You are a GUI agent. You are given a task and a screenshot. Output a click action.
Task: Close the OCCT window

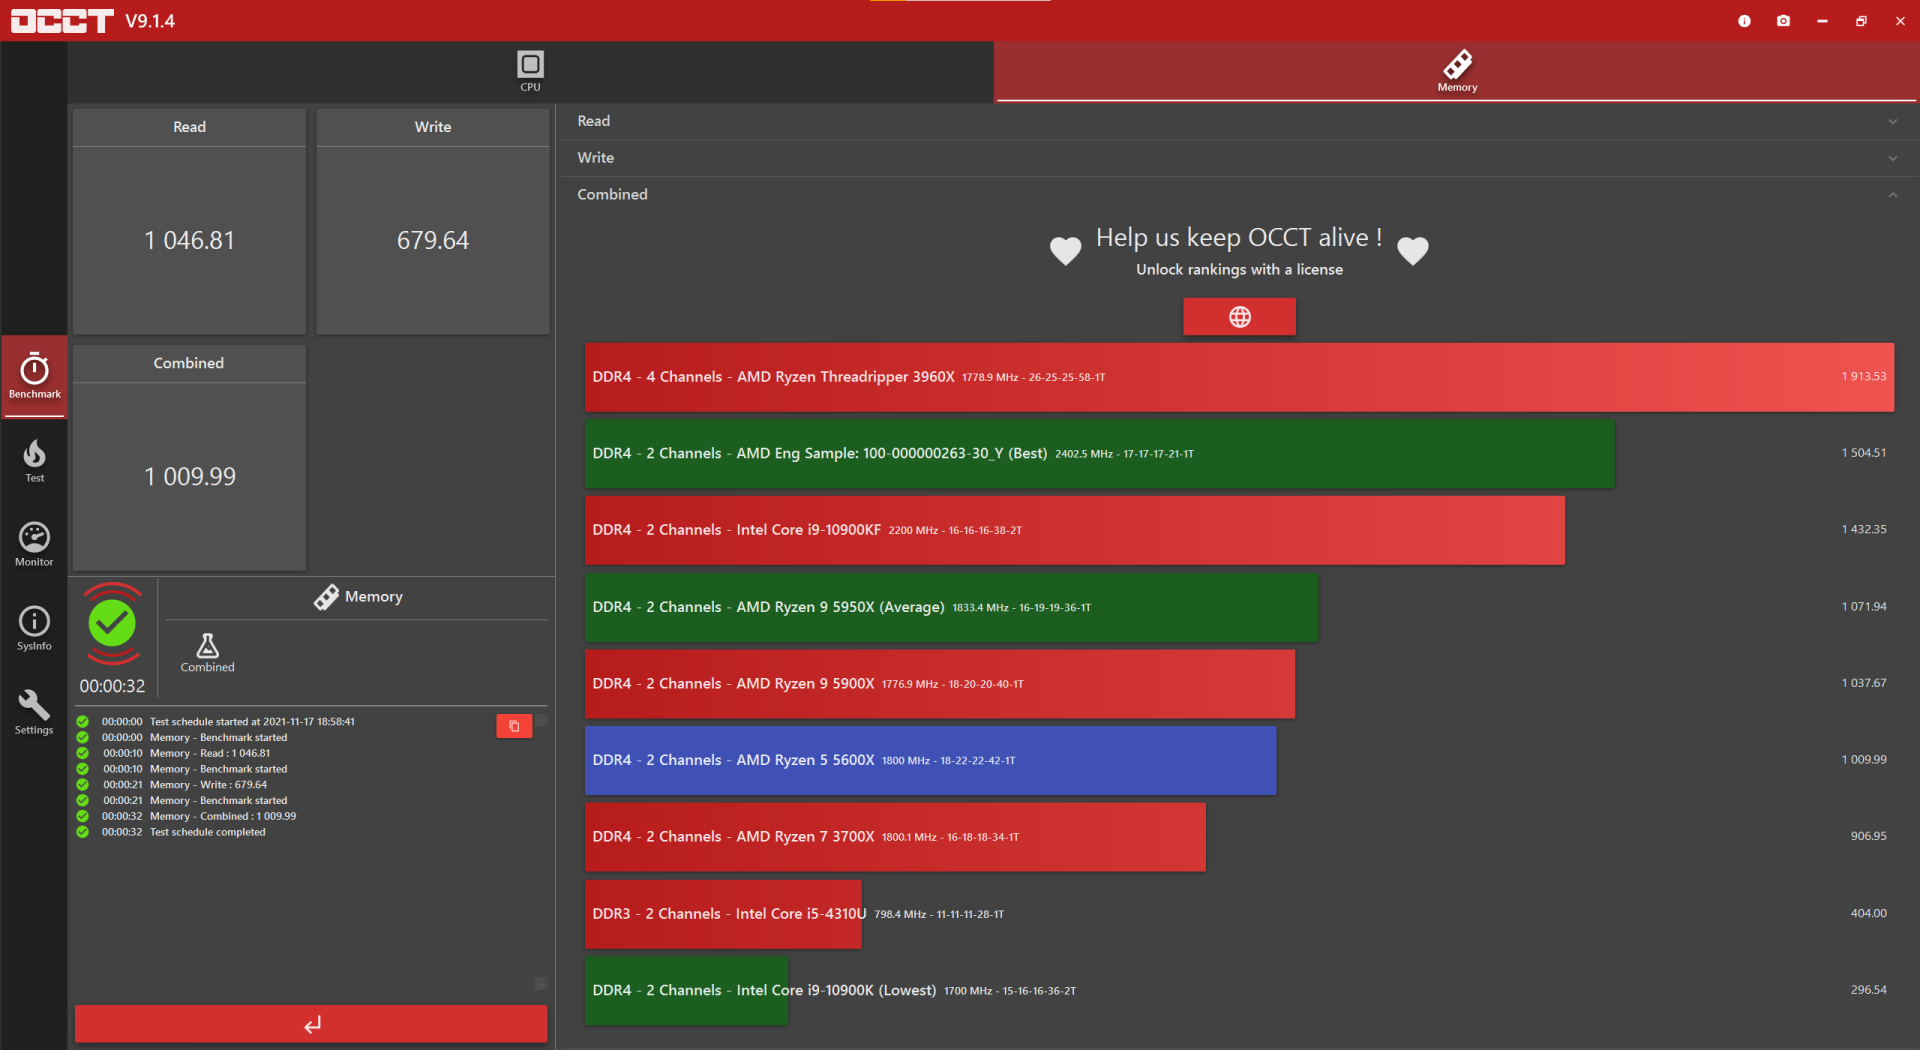[x=1900, y=21]
